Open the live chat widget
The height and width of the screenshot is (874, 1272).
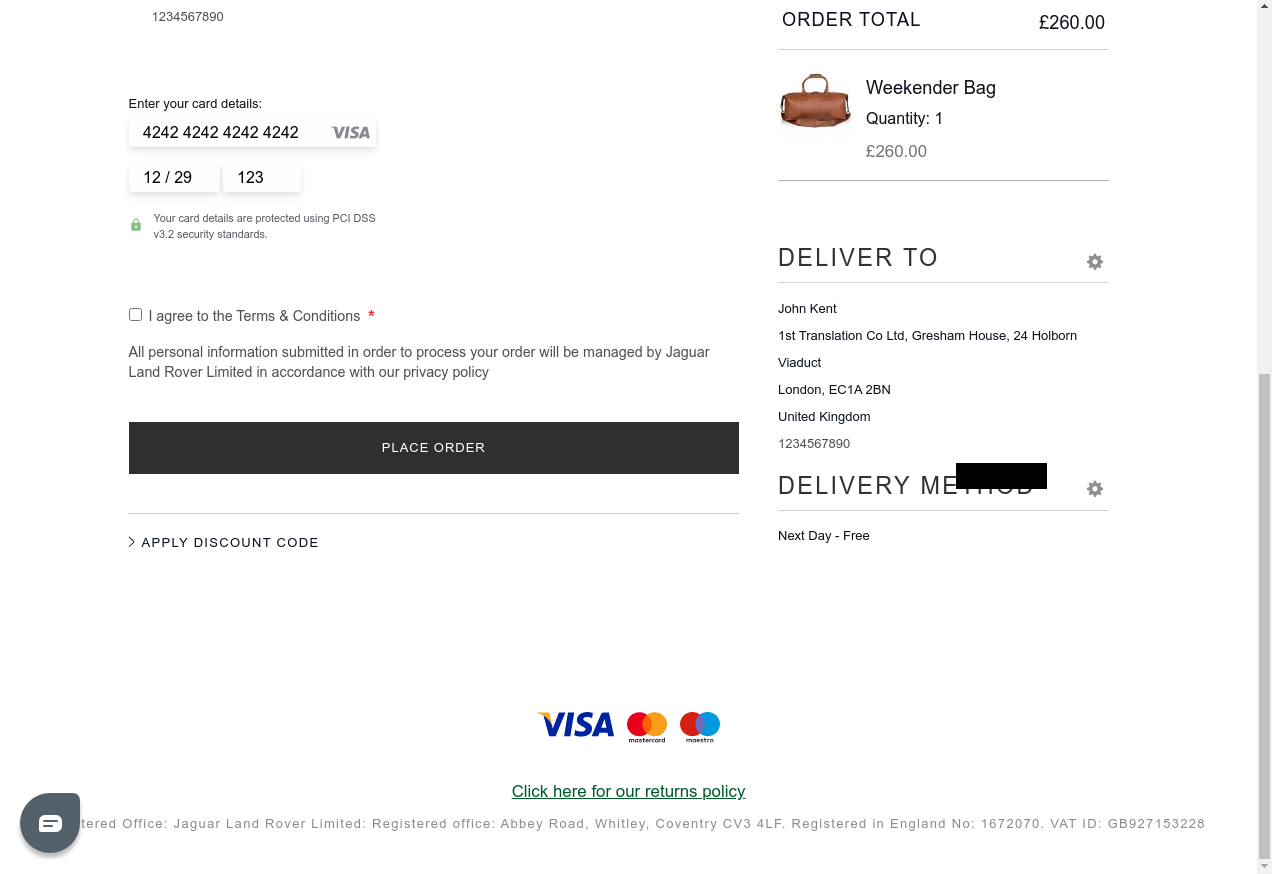(50, 823)
